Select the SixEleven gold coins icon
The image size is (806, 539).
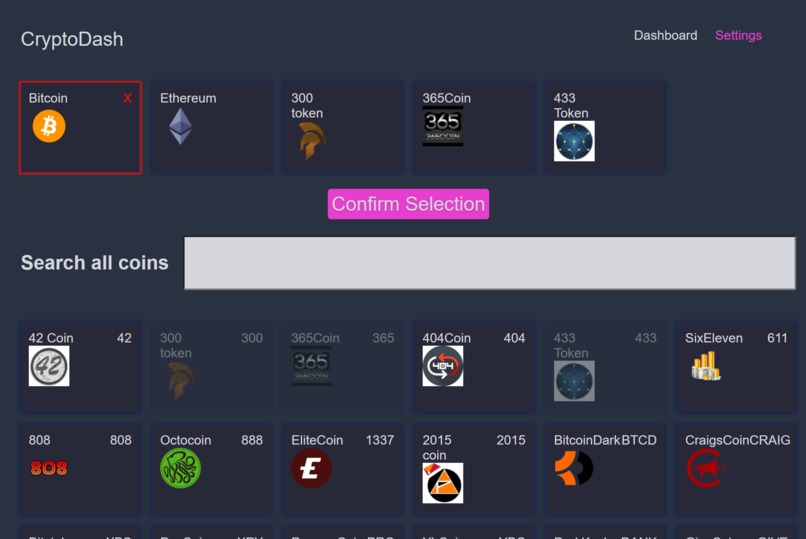coord(706,366)
